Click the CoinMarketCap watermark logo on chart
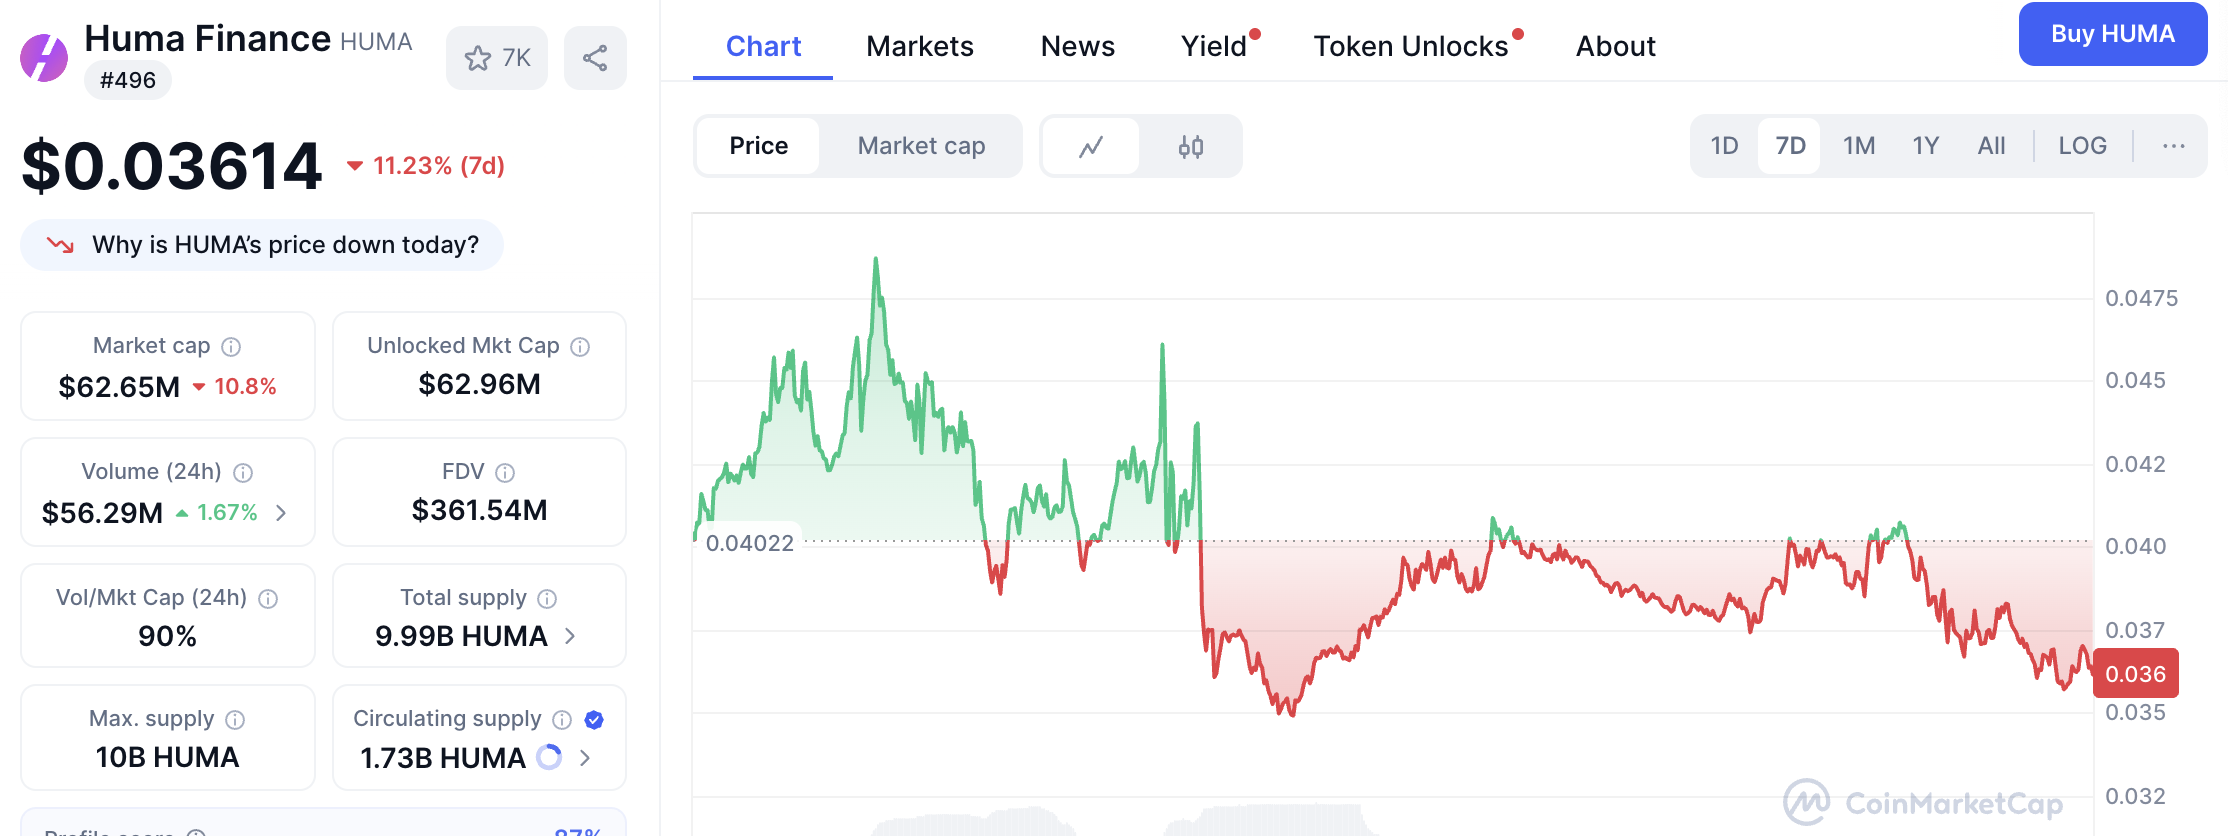 [1806, 804]
